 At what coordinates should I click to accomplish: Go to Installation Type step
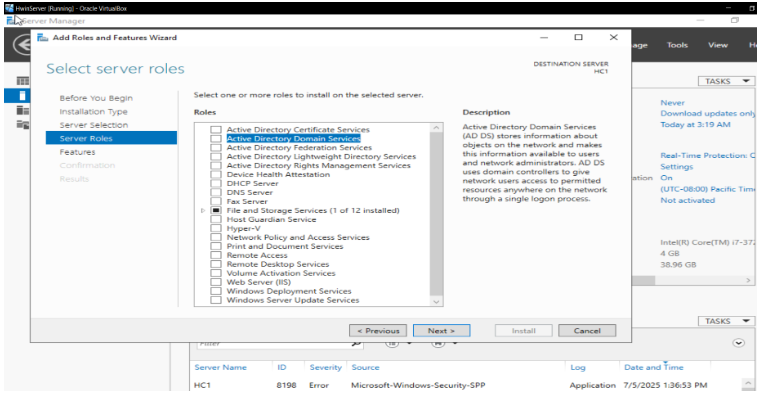(x=94, y=112)
